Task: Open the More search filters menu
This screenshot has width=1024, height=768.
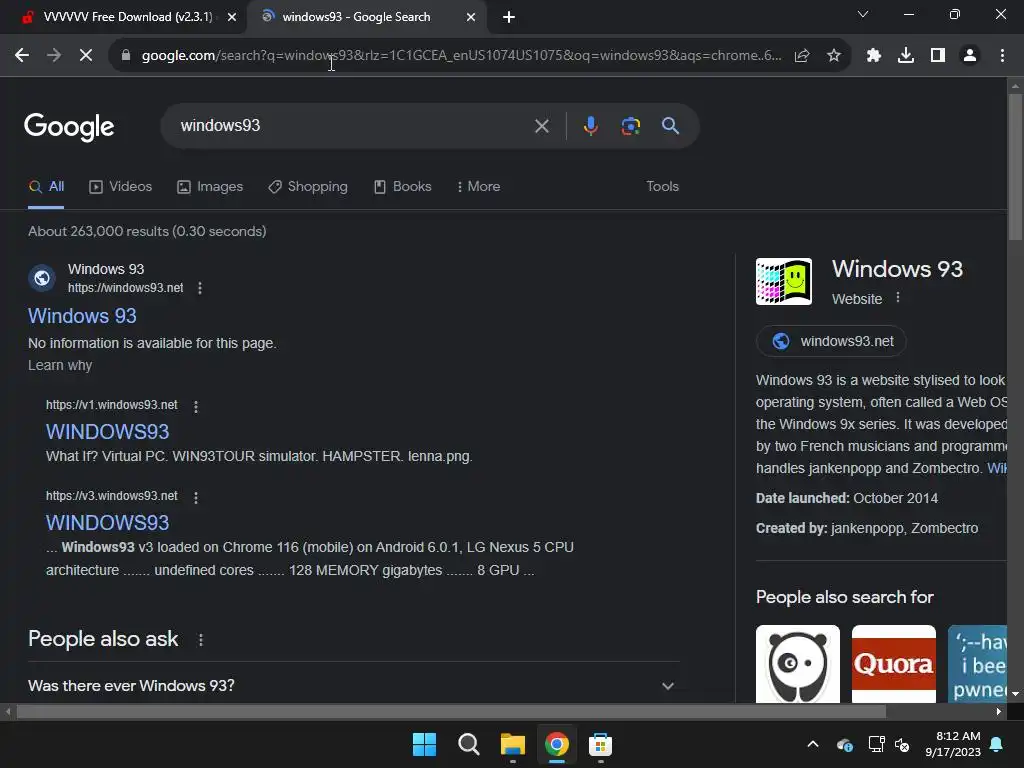Action: pyautogui.click(x=479, y=187)
